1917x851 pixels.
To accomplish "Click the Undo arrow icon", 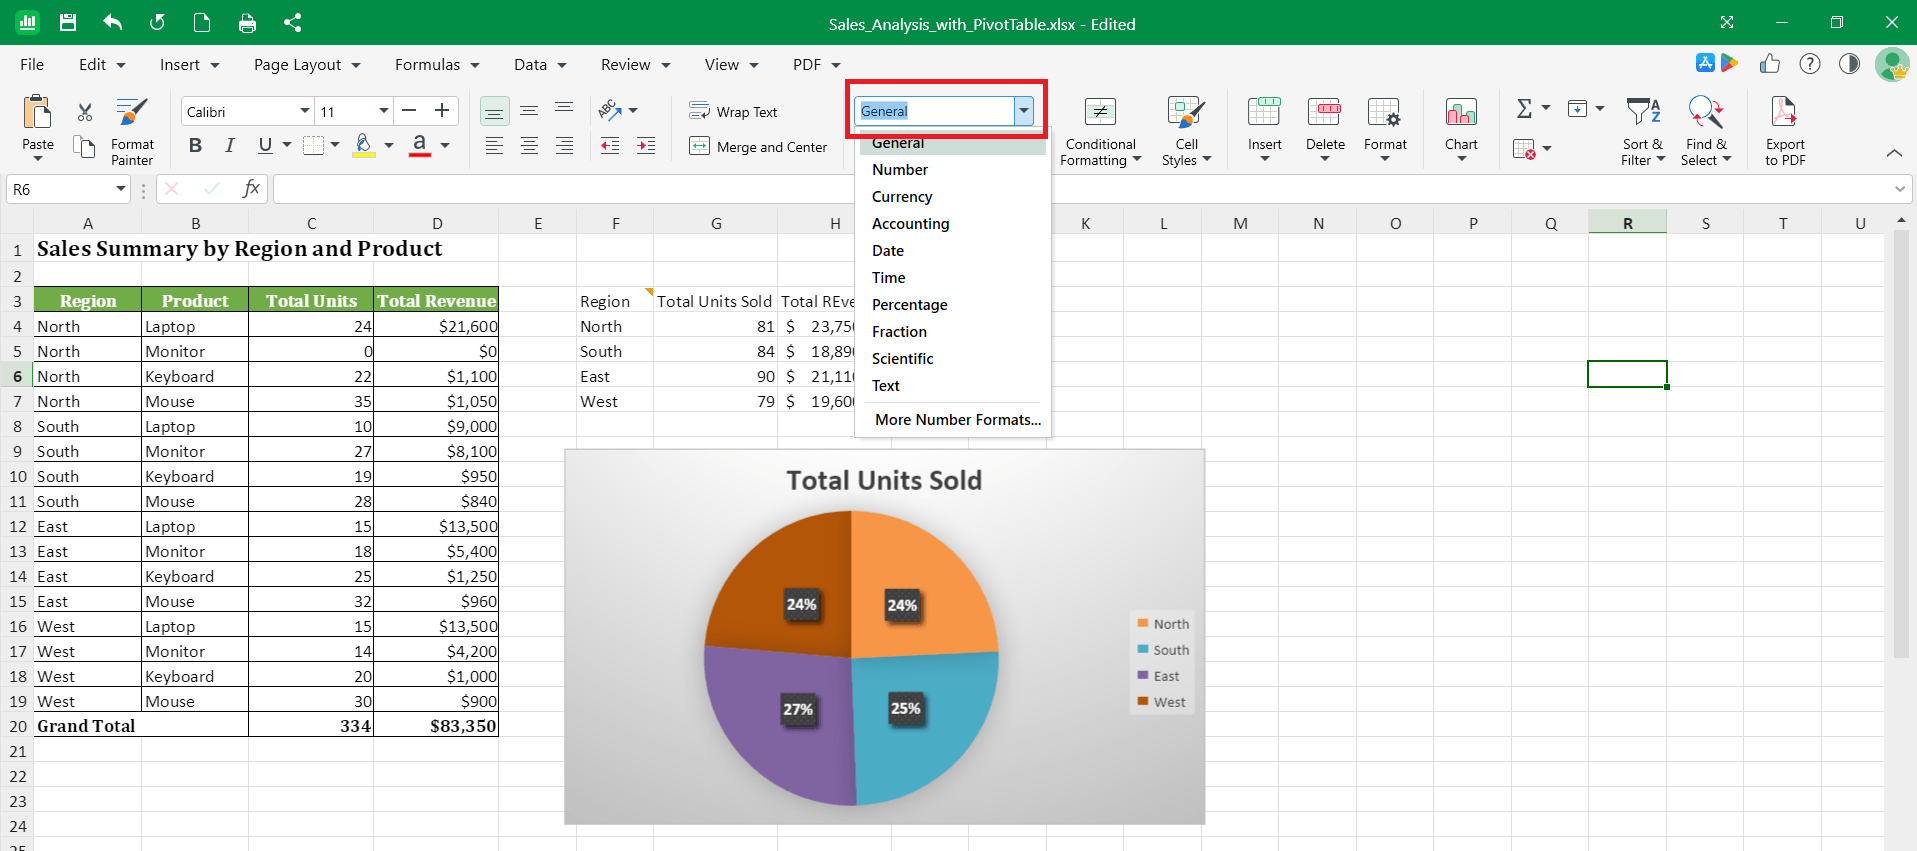I will pyautogui.click(x=112, y=23).
